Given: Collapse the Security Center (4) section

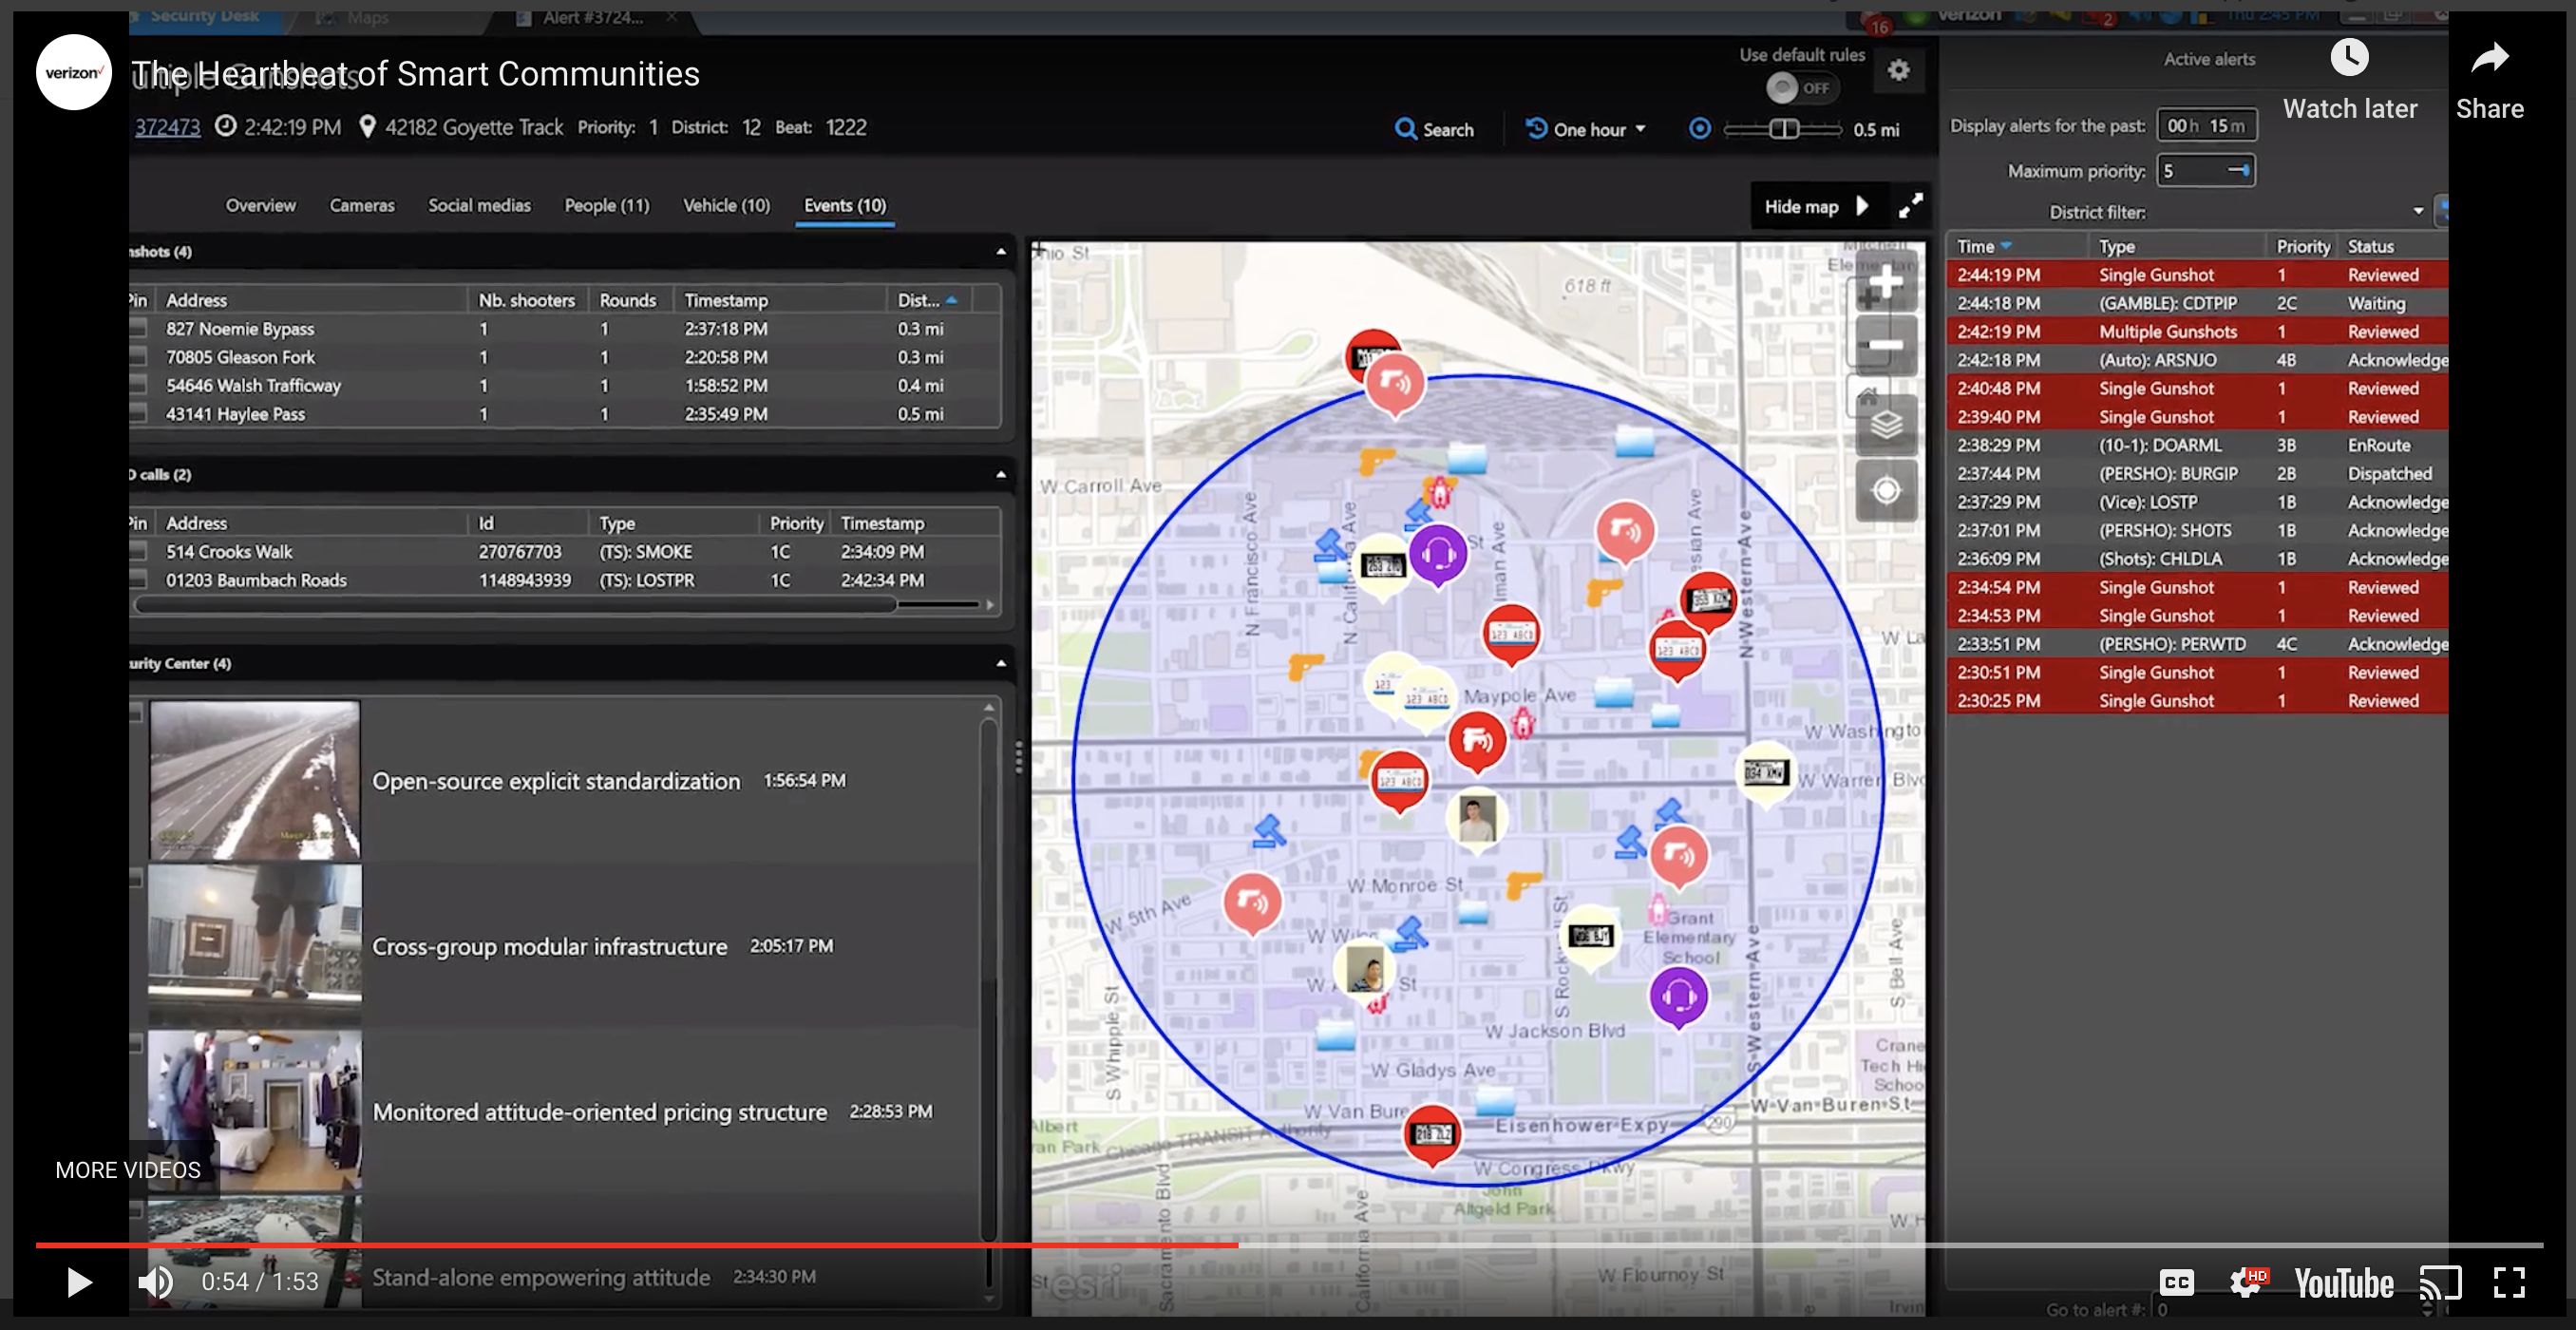Looking at the screenshot, I should [x=1001, y=663].
